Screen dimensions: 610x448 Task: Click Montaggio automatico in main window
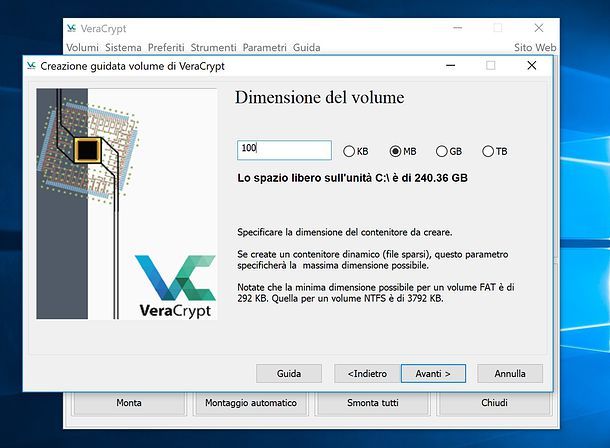[x=251, y=403]
